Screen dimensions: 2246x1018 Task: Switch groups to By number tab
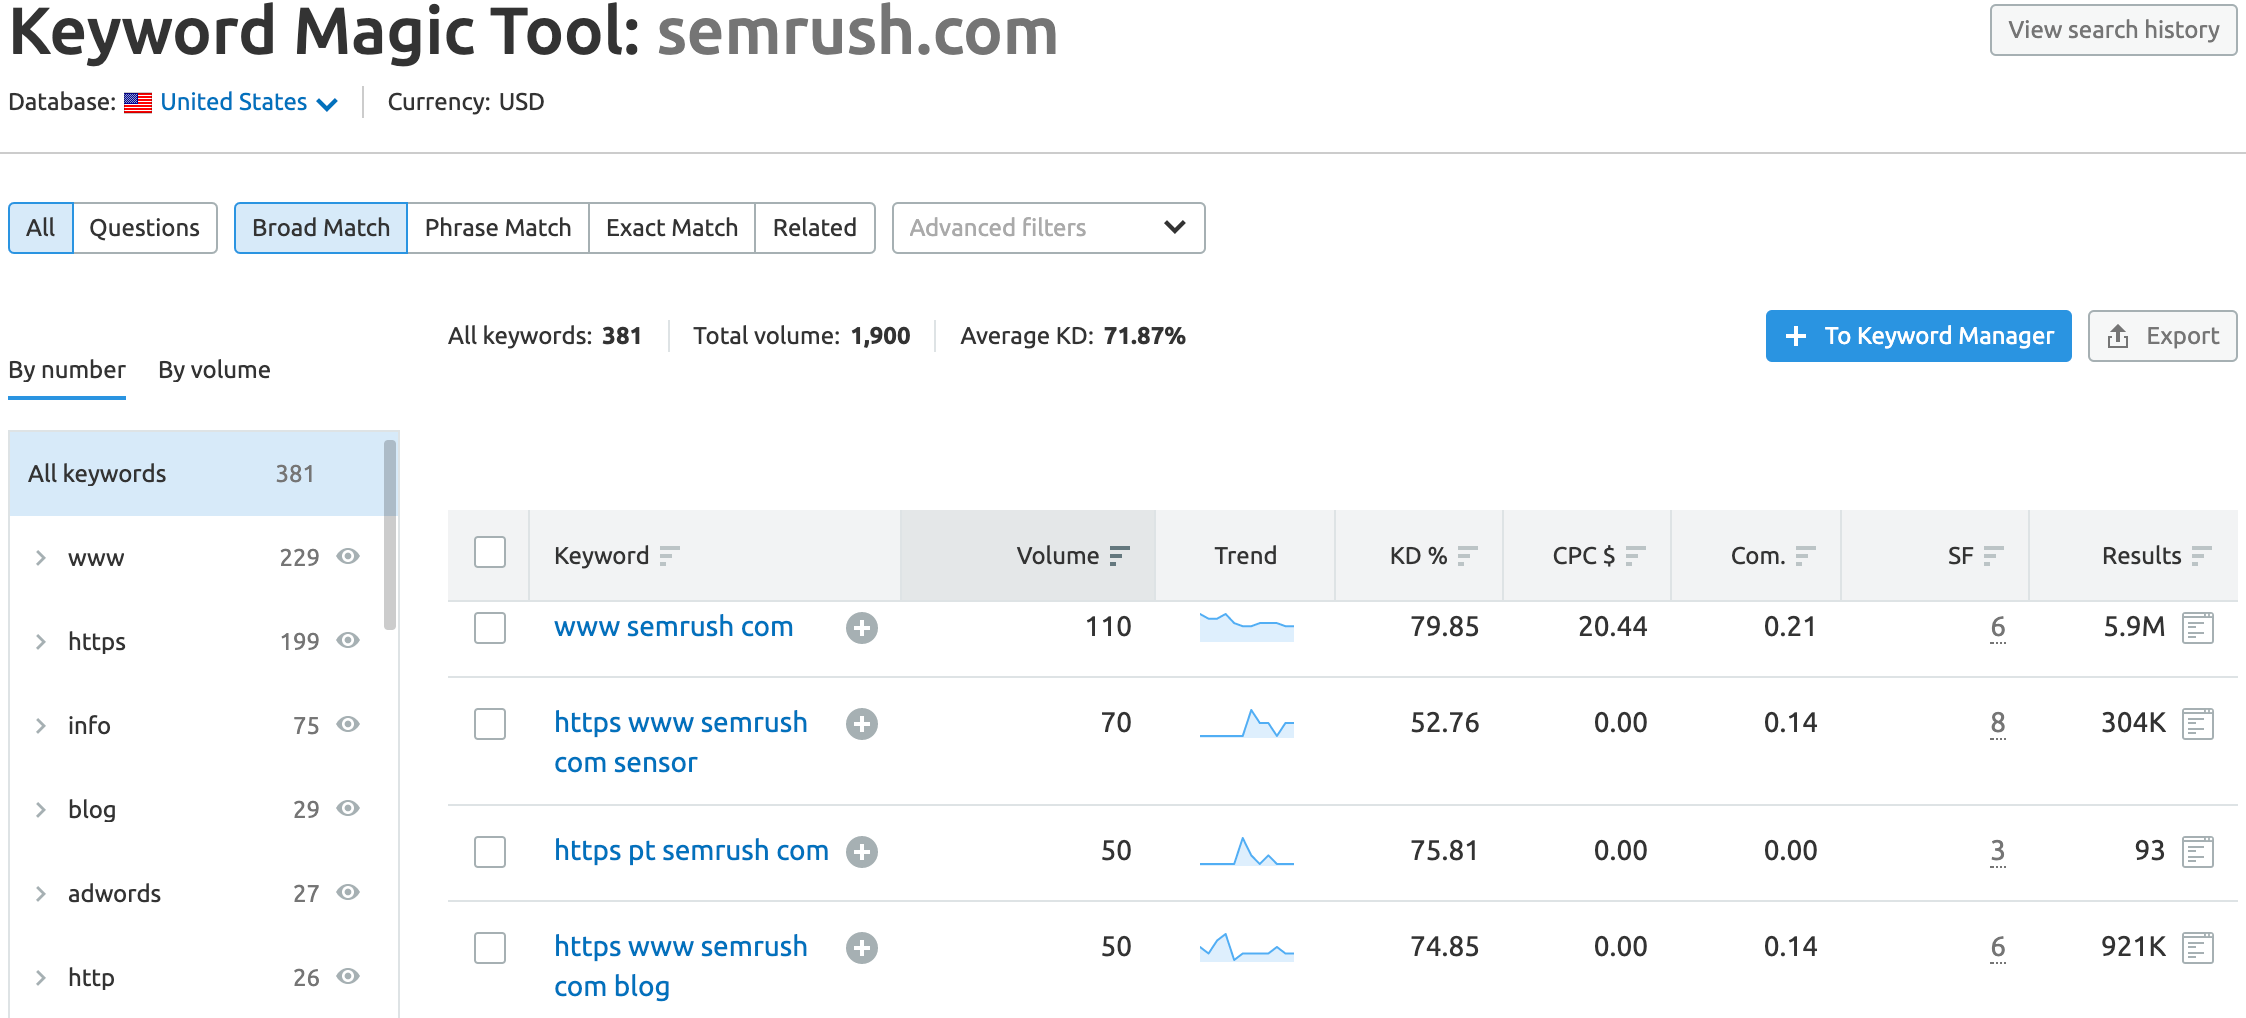67,370
